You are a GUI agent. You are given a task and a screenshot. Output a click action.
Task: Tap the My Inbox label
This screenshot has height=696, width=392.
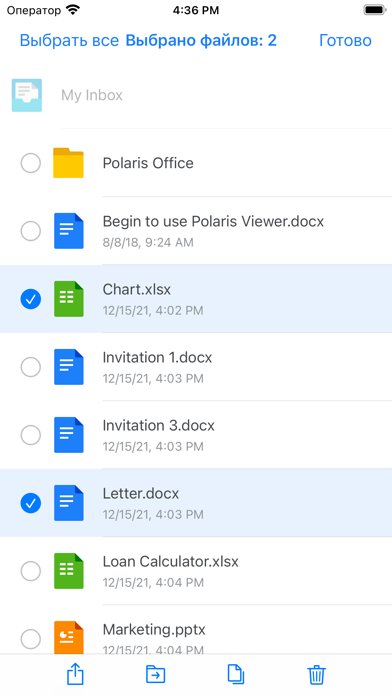click(x=92, y=95)
